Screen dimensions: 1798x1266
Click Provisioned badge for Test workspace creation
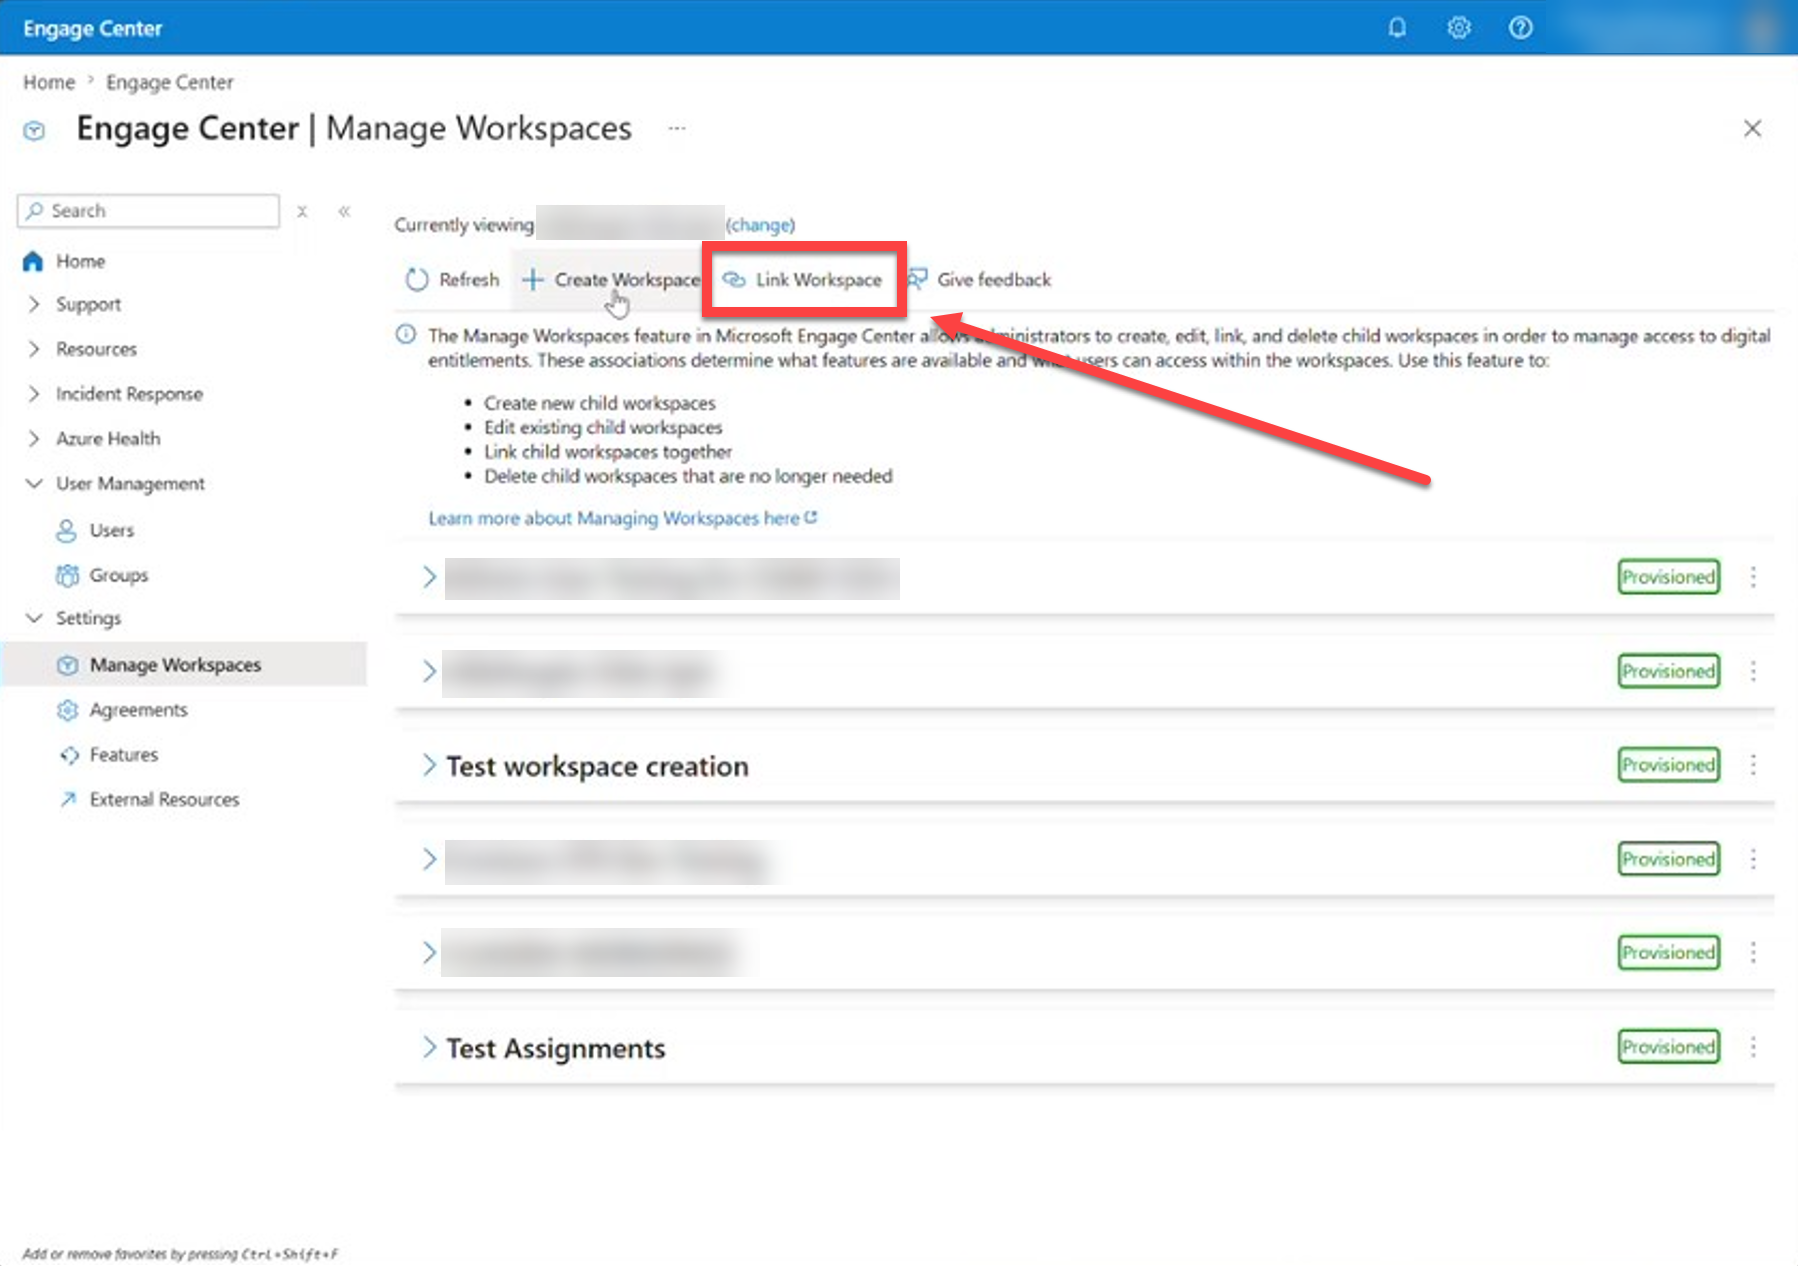[x=1669, y=765]
